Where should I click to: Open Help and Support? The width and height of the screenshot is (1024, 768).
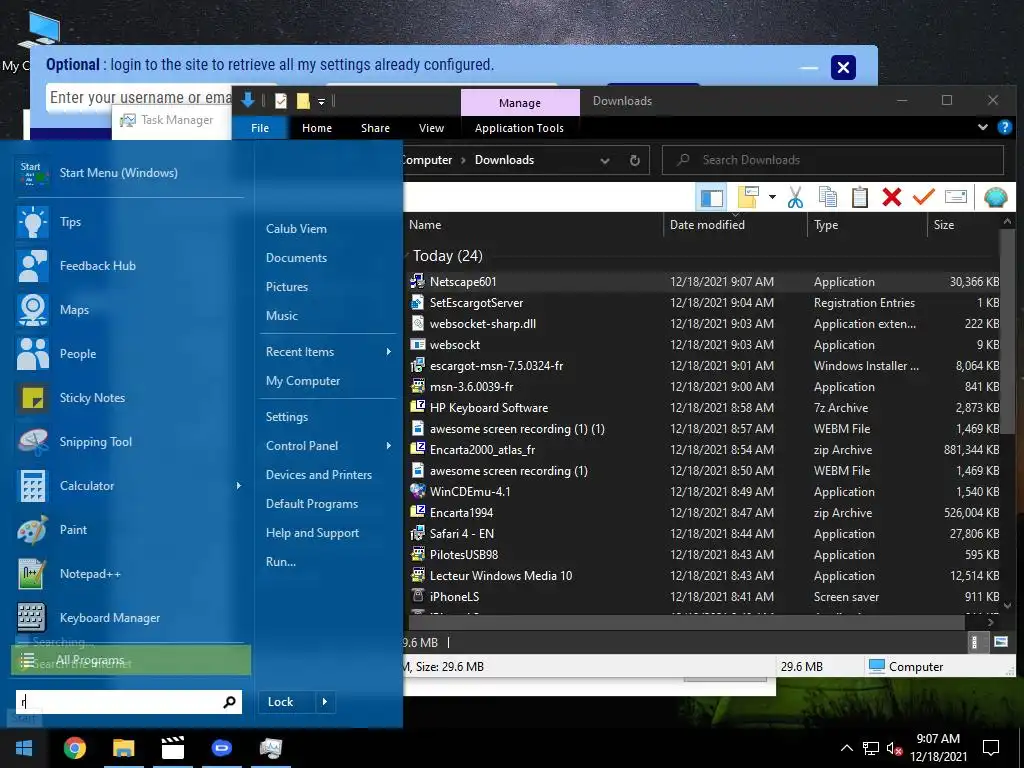(312, 533)
